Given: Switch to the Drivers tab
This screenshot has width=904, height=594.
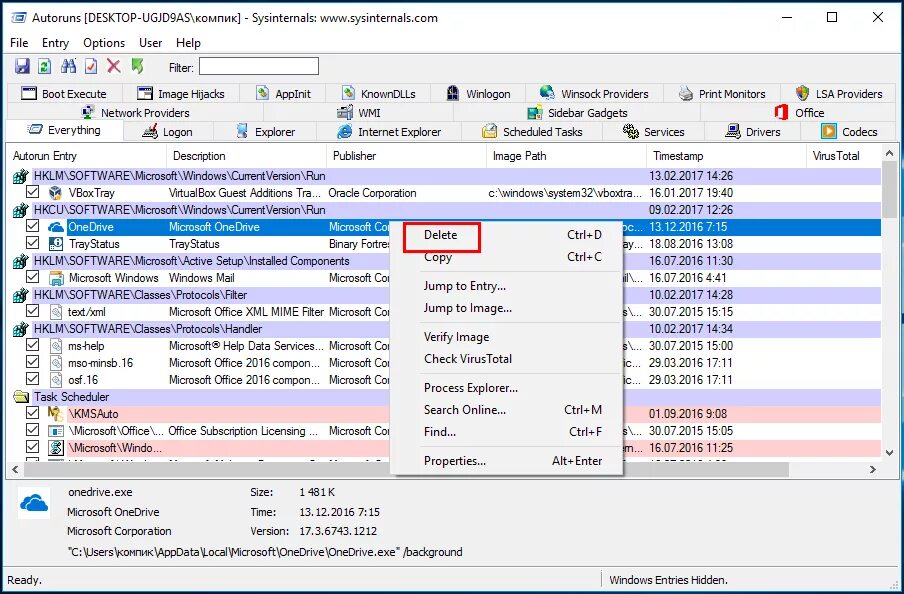Looking at the screenshot, I should click(x=752, y=131).
